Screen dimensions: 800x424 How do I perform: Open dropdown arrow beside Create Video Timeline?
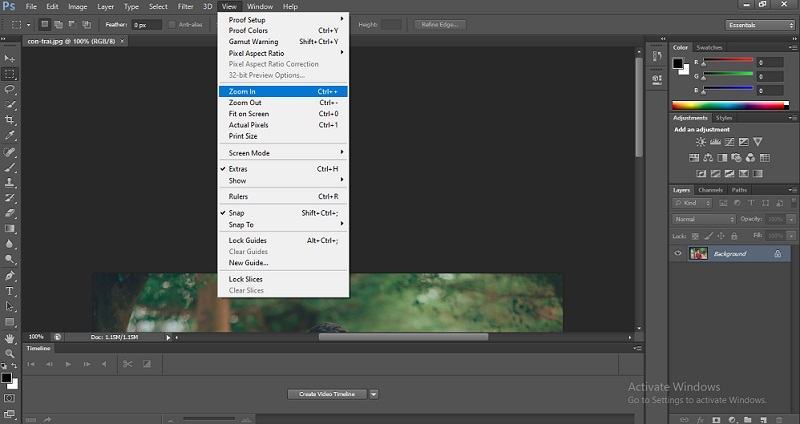click(x=374, y=394)
